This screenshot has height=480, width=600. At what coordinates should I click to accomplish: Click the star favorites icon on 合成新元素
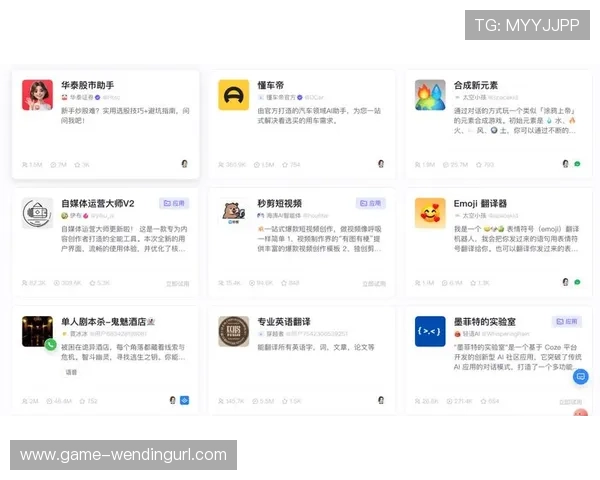tap(478, 165)
